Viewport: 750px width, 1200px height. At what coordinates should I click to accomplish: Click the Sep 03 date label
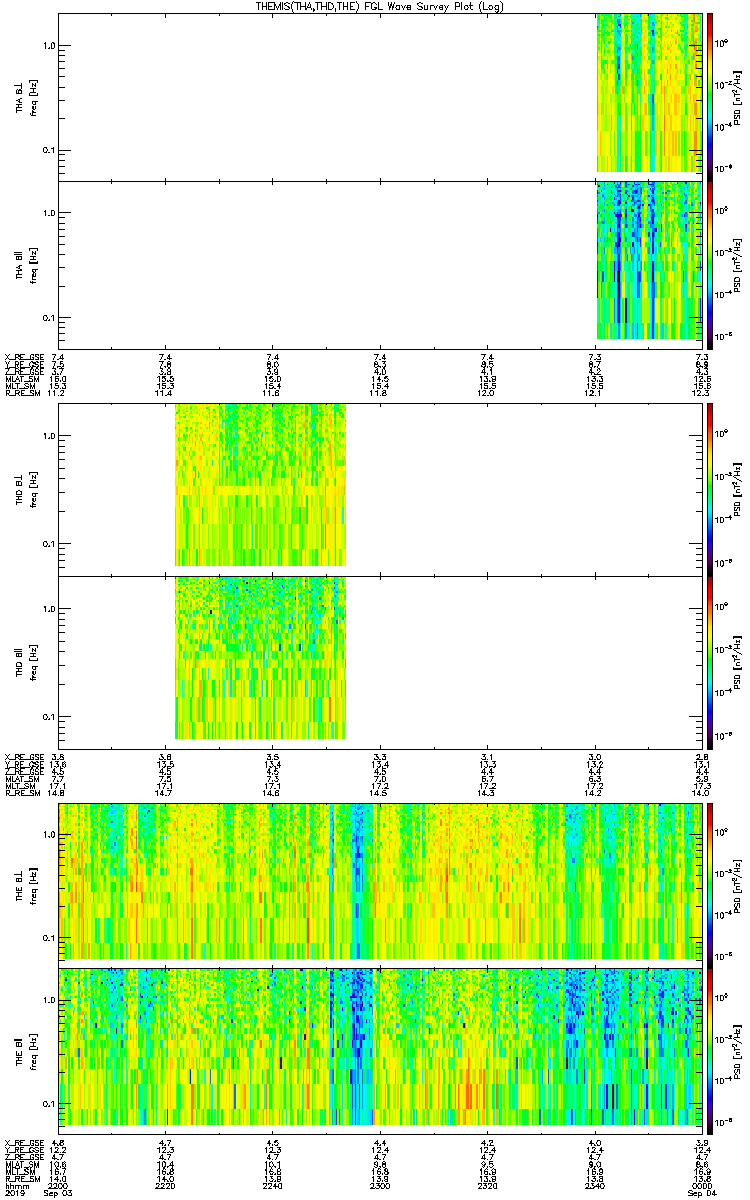pos(58,1194)
